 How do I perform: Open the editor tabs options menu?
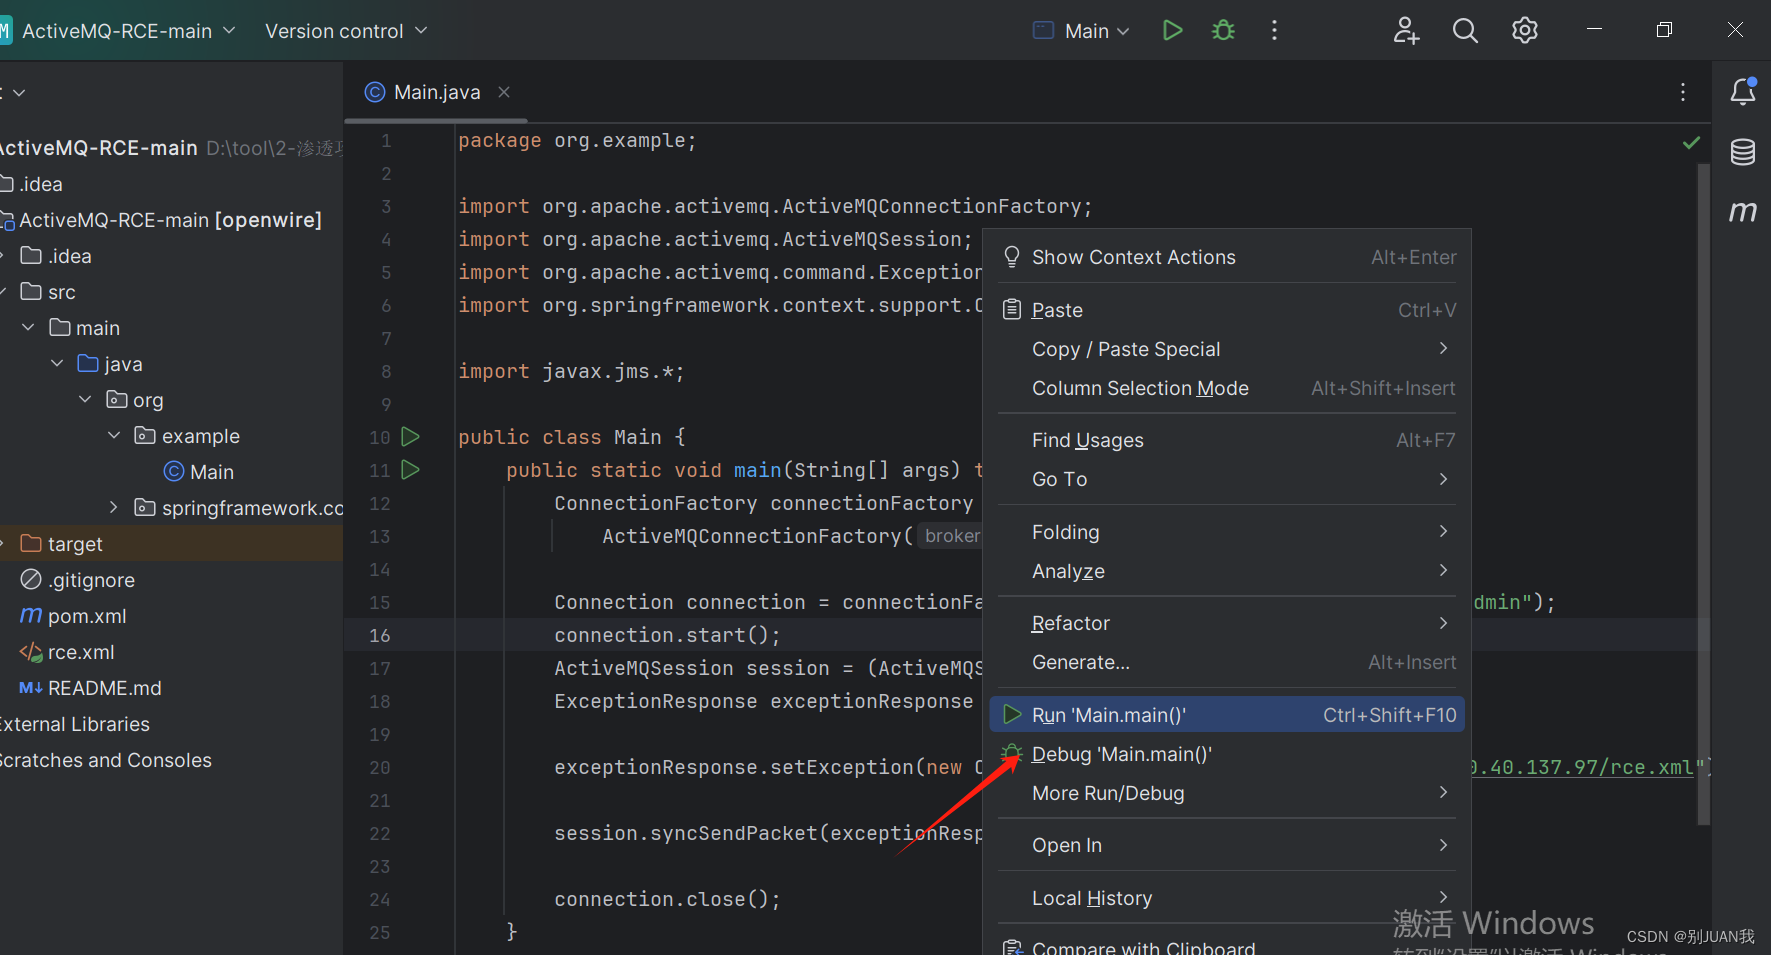click(x=1683, y=92)
